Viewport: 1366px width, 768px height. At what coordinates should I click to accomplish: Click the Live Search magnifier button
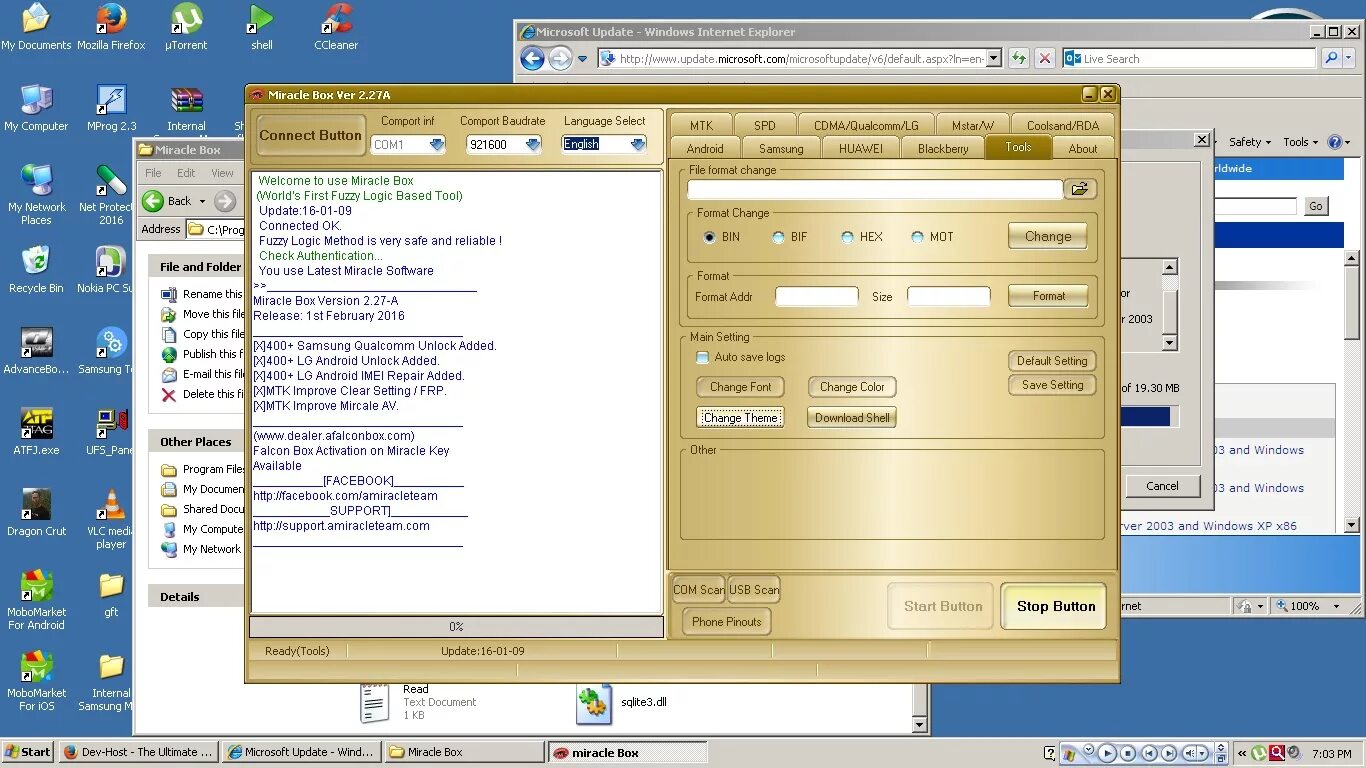1330,58
